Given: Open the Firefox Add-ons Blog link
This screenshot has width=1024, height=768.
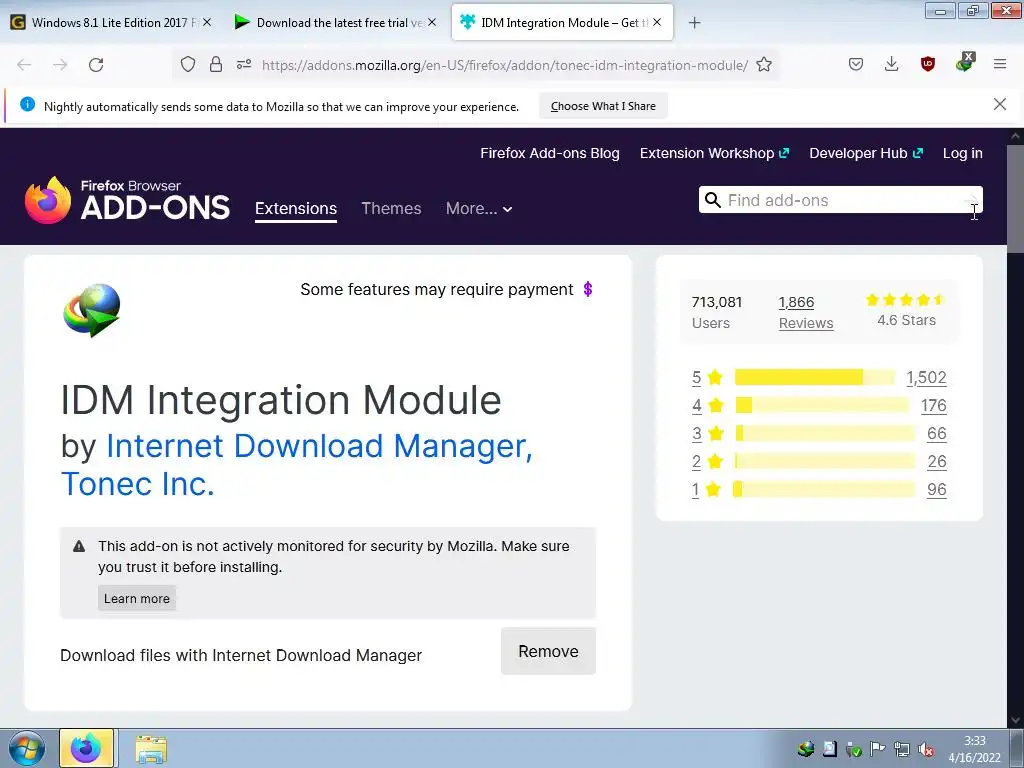Looking at the screenshot, I should 550,153.
